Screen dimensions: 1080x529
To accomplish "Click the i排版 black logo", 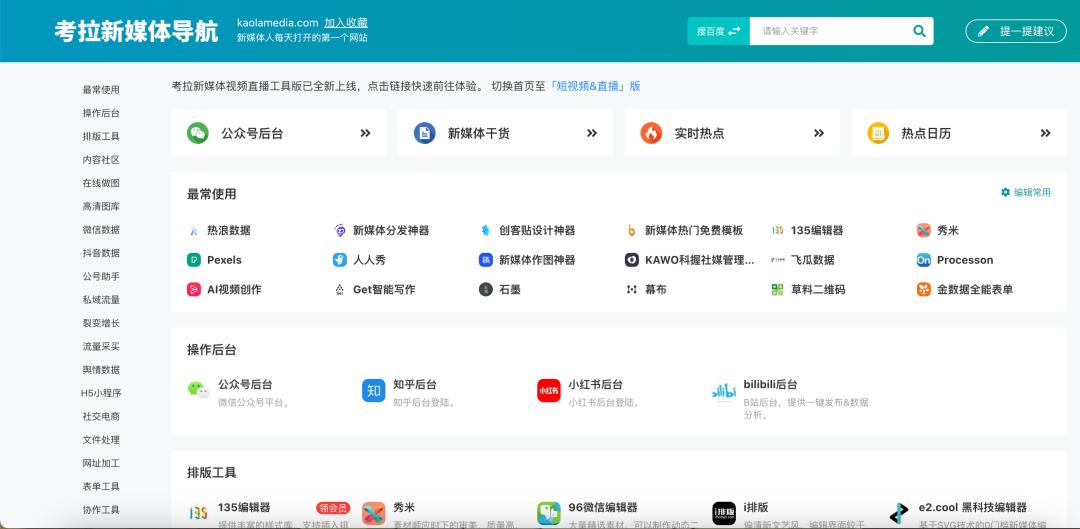I will point(724,513).
